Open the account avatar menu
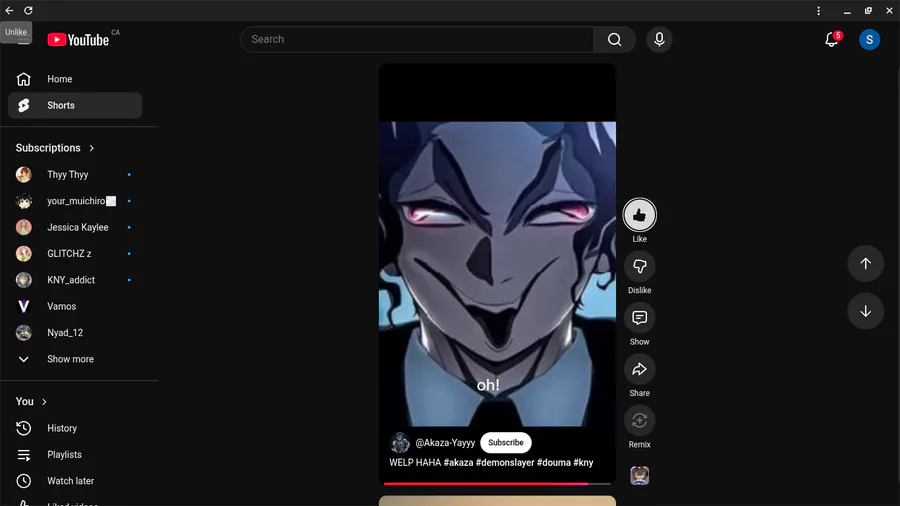This screenshot has height=506, width=900. (x=869, y=40)
